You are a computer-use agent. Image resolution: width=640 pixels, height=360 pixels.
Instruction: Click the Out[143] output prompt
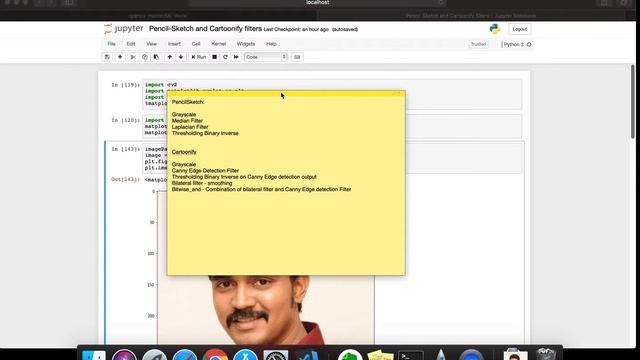point(125,180)
